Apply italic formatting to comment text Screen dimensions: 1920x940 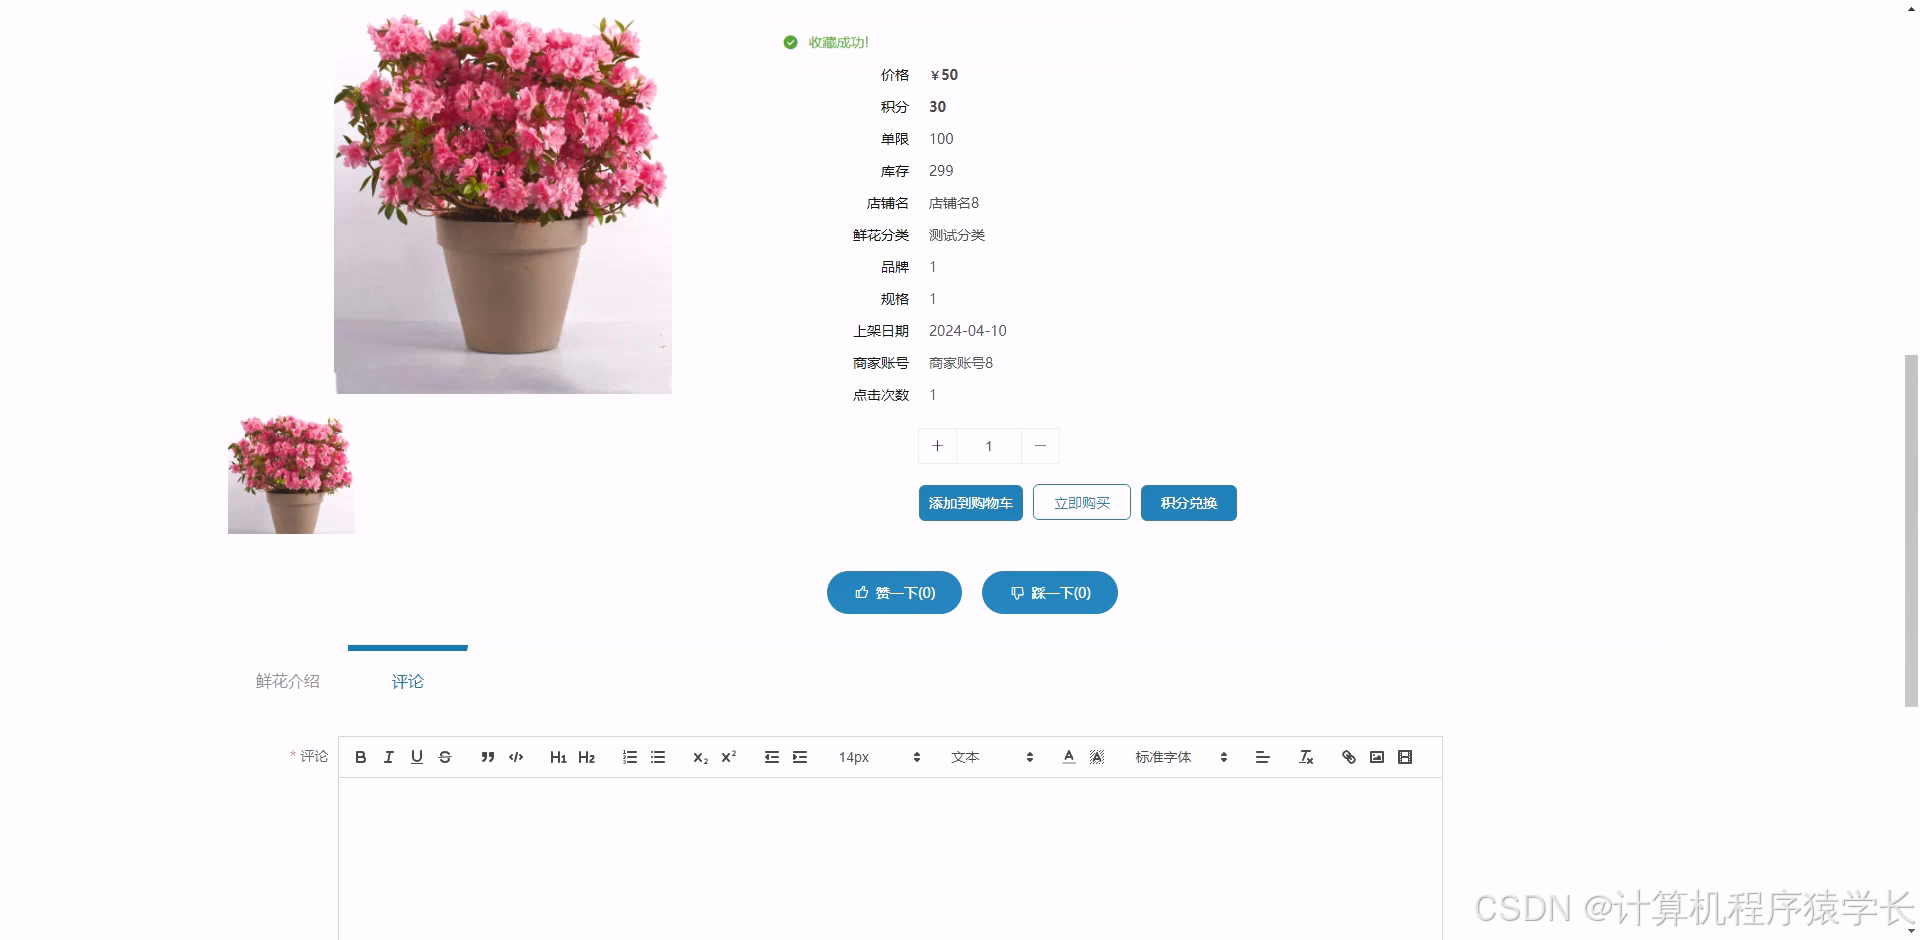(389, 757)
